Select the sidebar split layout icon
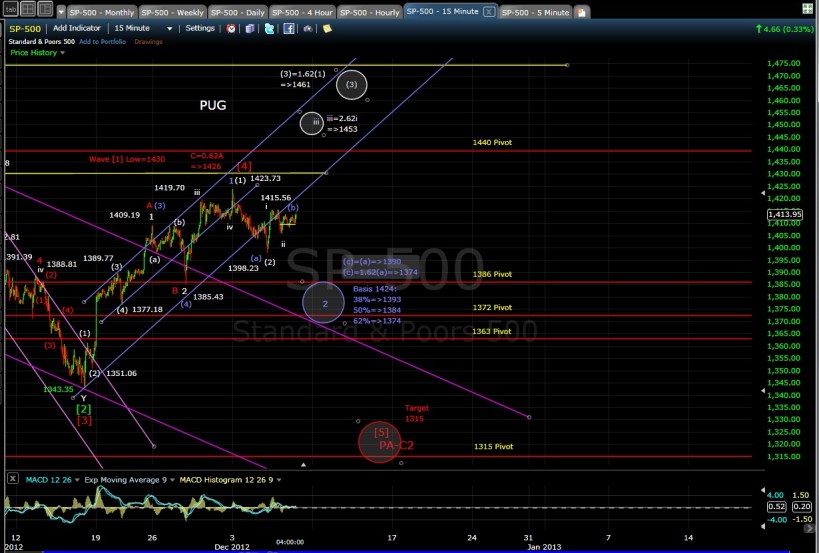Screen dimensions: 819x553 pyautogui.click(x=45, y=9)
